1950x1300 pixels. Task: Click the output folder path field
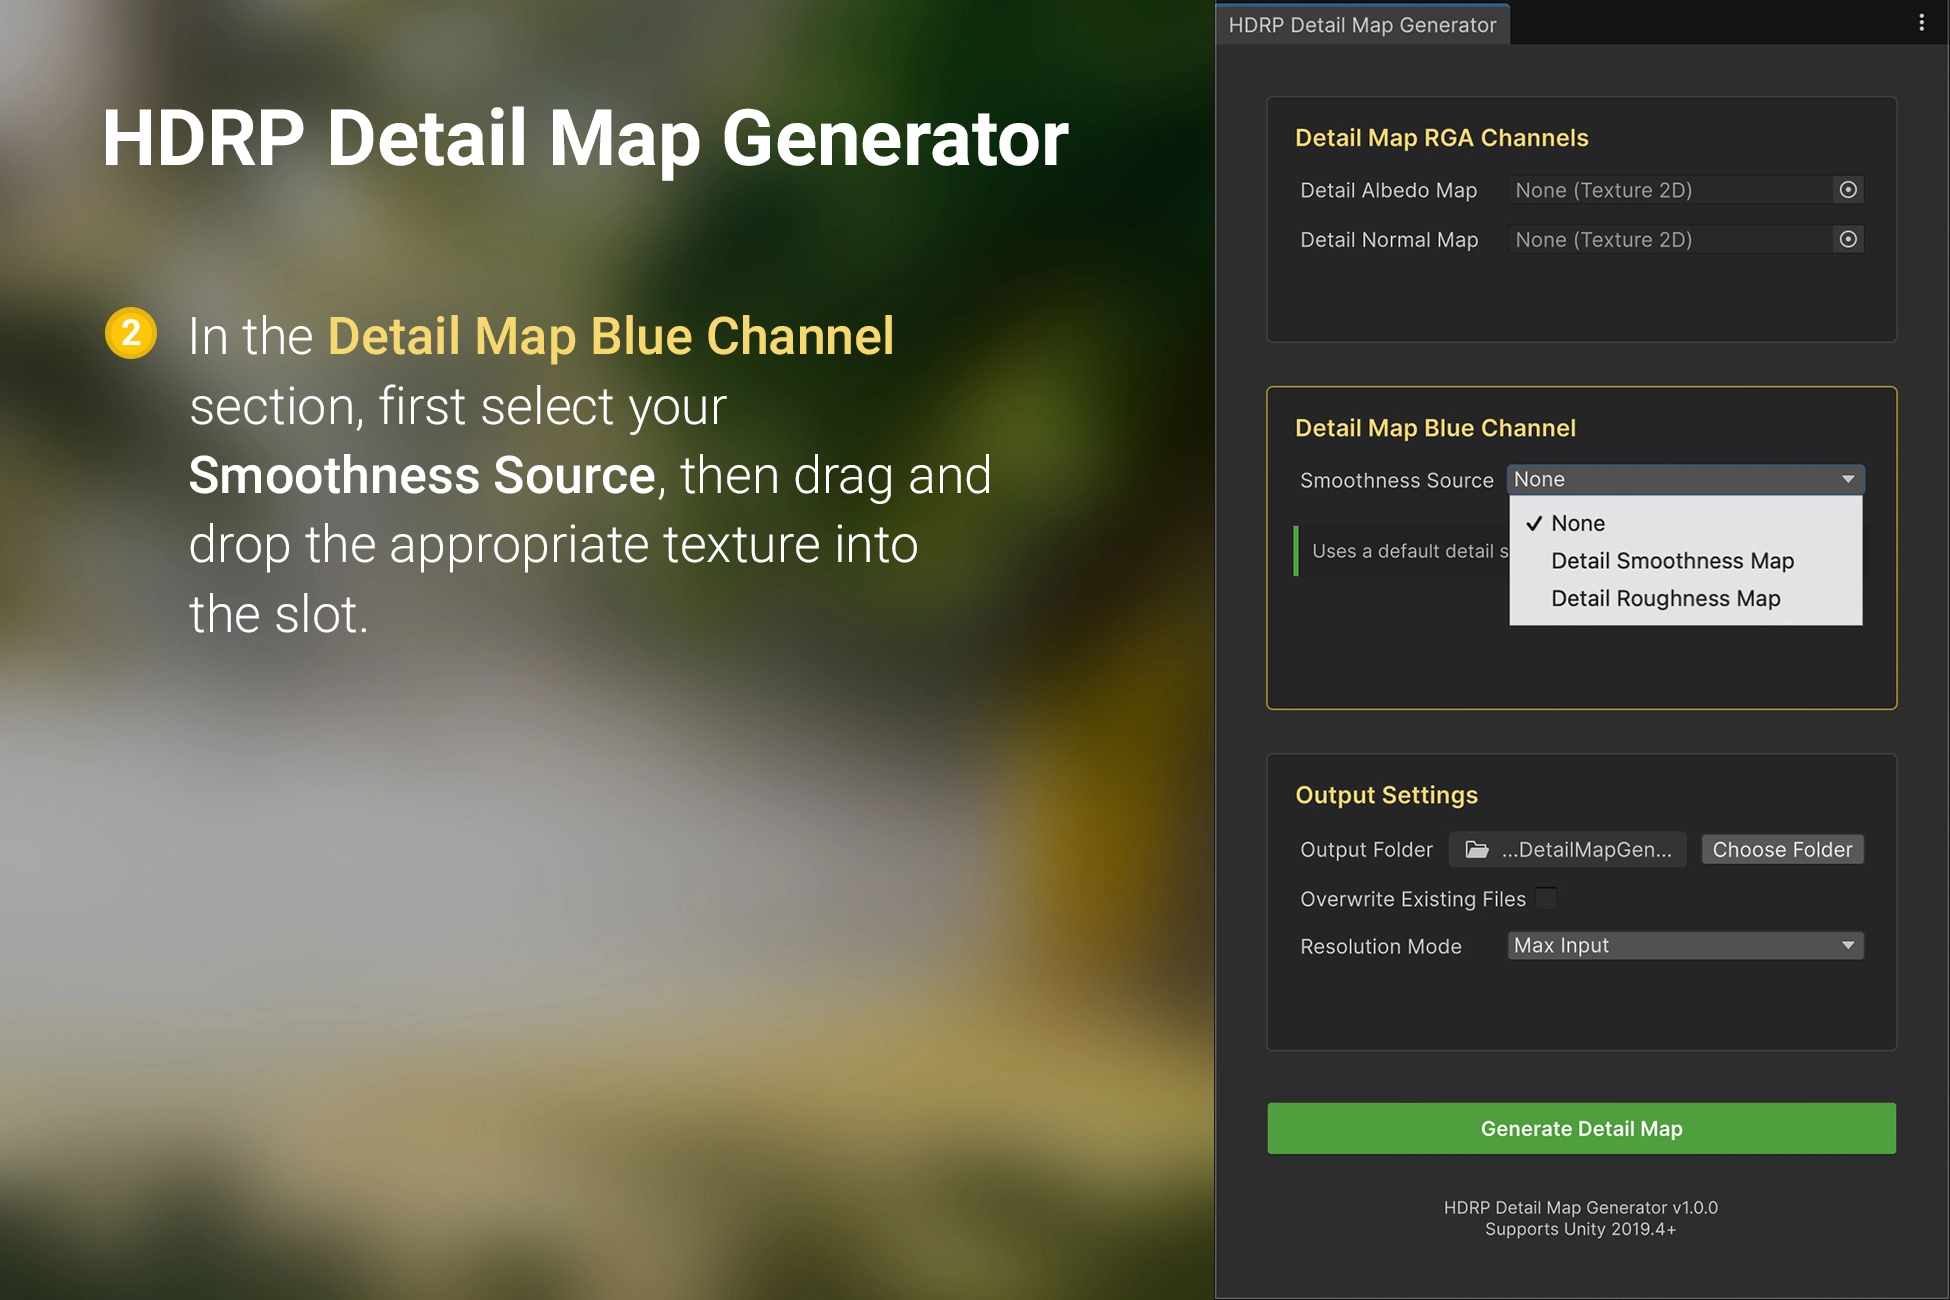(x=1585, y=849)
